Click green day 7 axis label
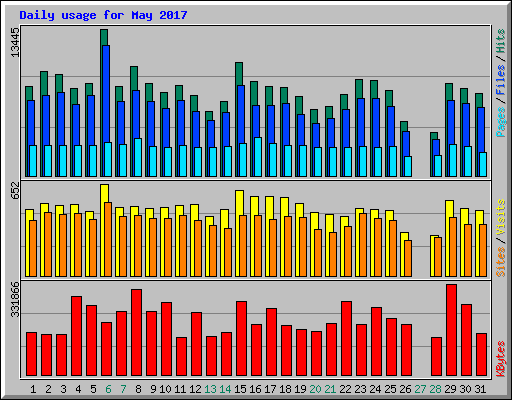This screenshot has width=512, height=400. (x=123, y=389)
